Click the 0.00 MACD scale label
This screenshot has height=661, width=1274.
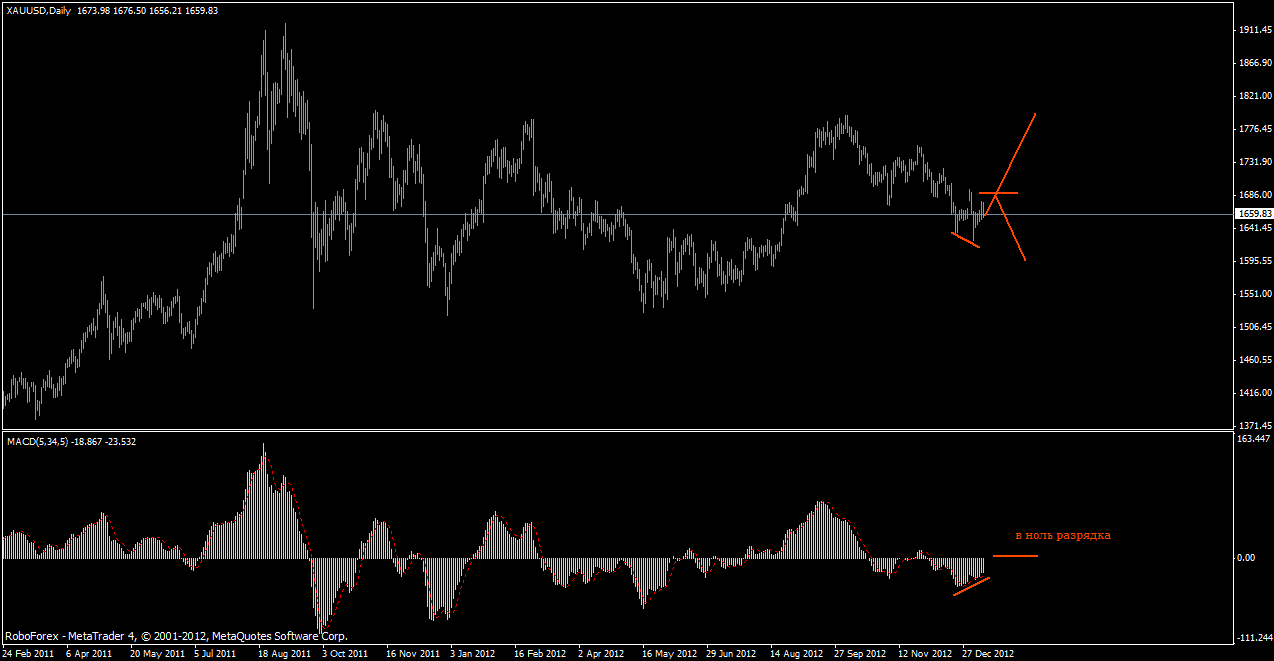[x=1247, y=558]
